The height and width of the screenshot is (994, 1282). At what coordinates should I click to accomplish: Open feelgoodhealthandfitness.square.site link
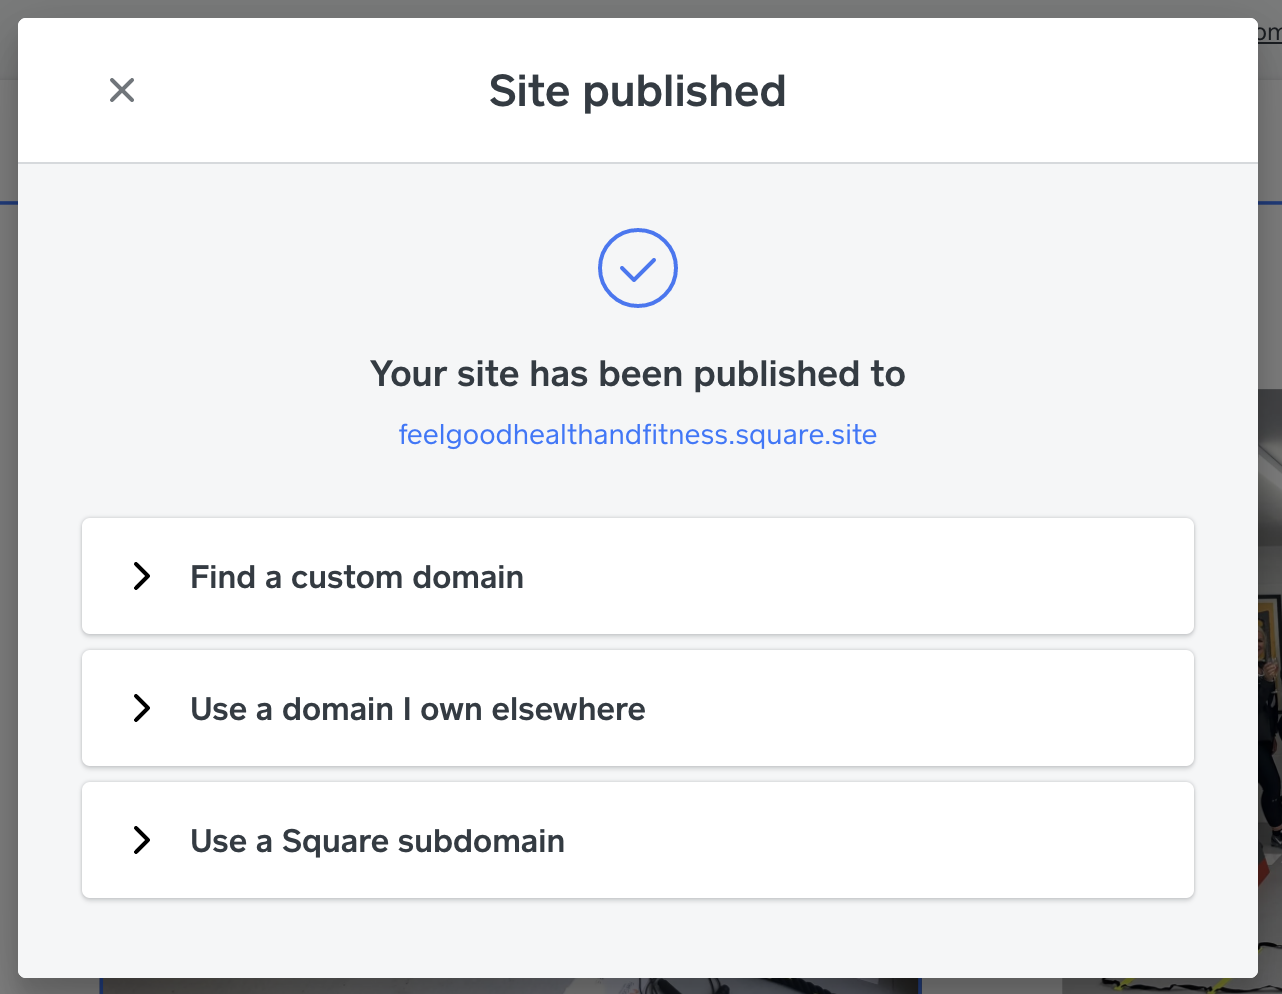pos(637,434)
